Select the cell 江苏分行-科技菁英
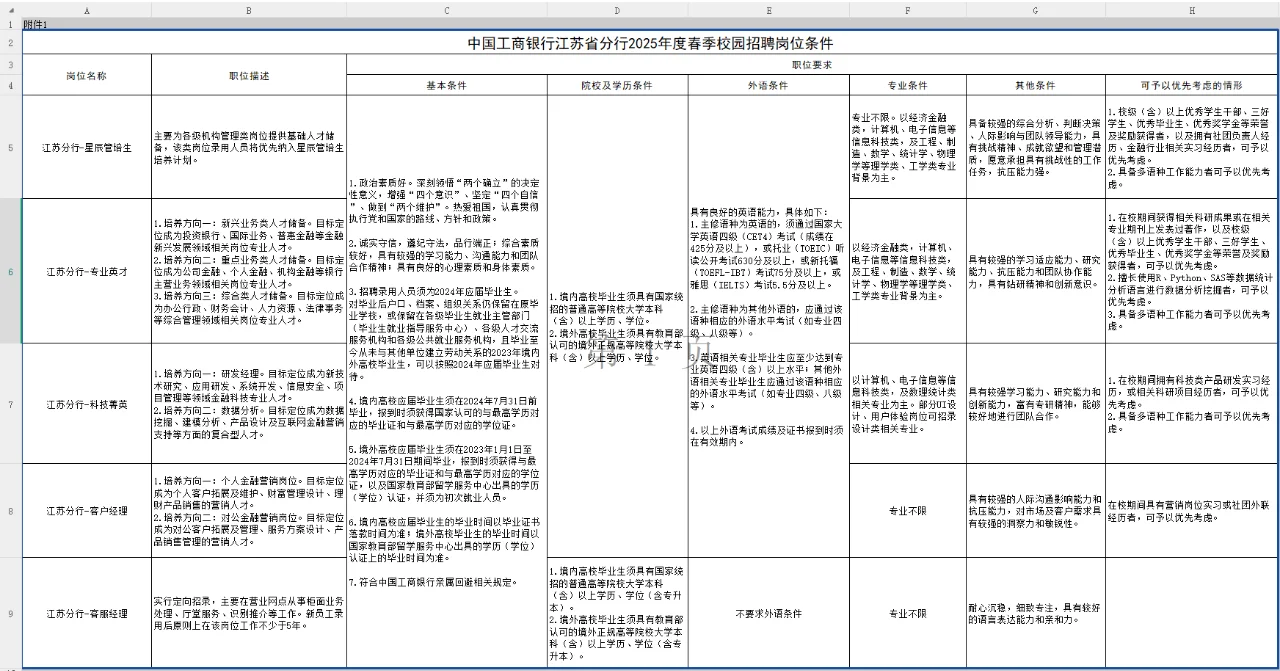Screen dimensions: 1280x671 (x=86, y=404)
